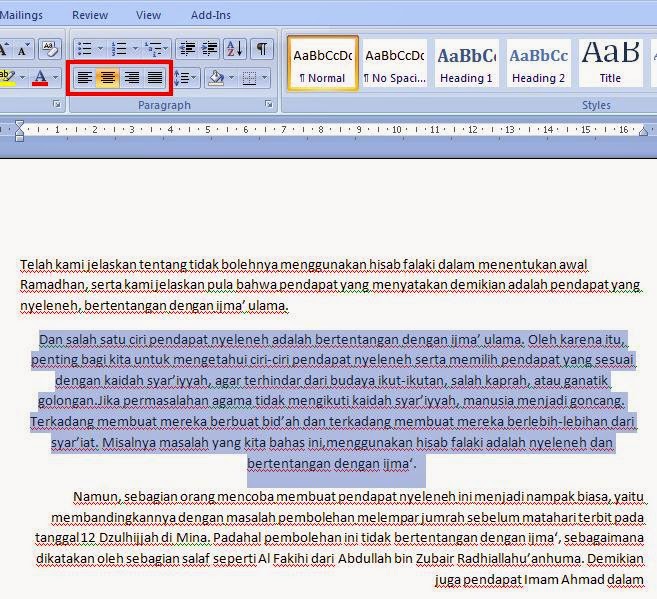Apply bullet list formatting

pyautogui.click(x=85, y=49)
